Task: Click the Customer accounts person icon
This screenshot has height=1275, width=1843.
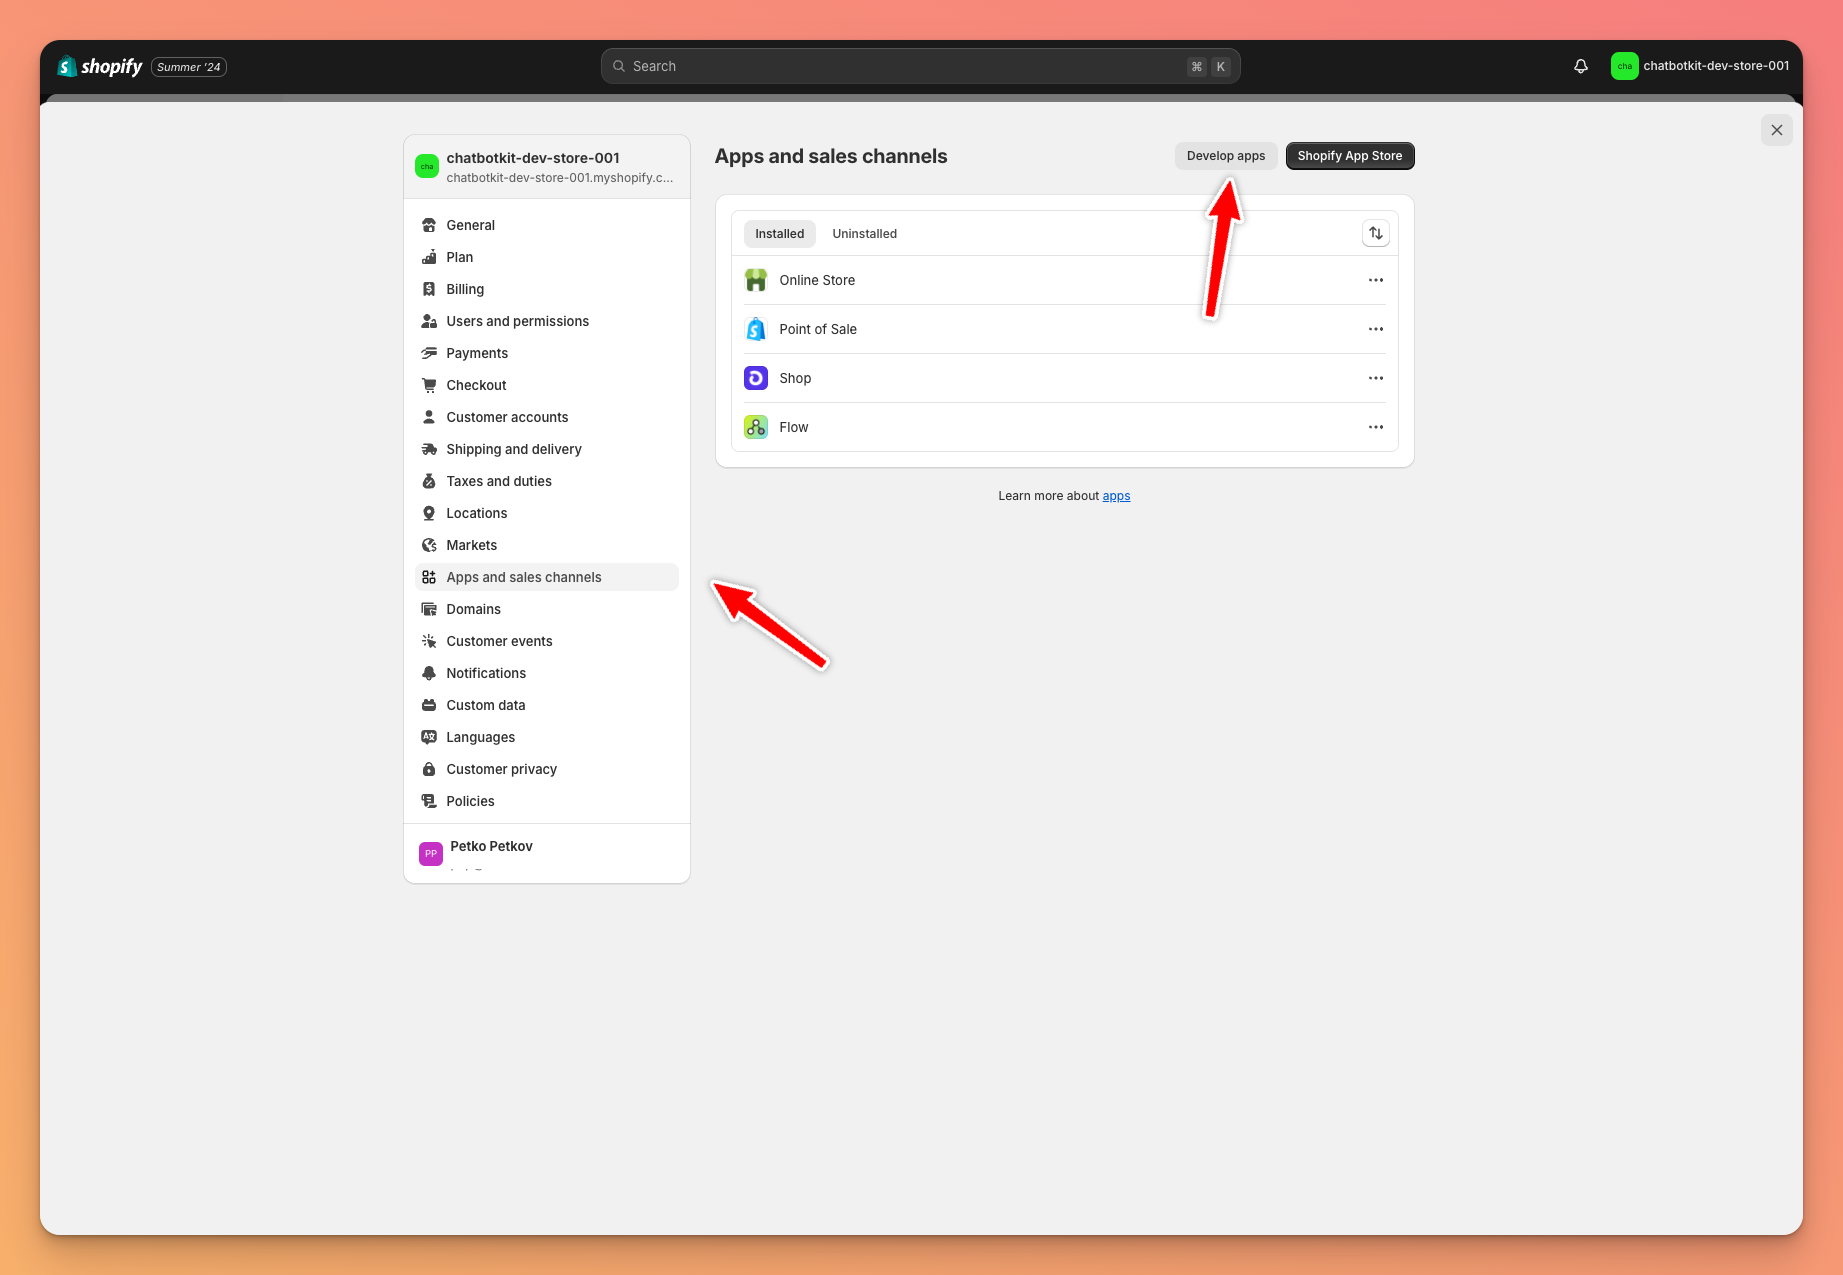Action: click(x=429, y=417)
